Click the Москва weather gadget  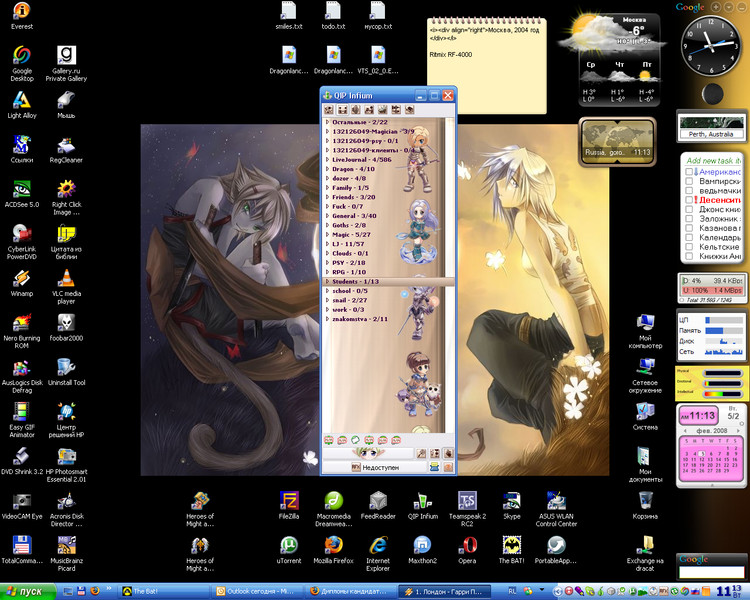(x=614, y=58)
